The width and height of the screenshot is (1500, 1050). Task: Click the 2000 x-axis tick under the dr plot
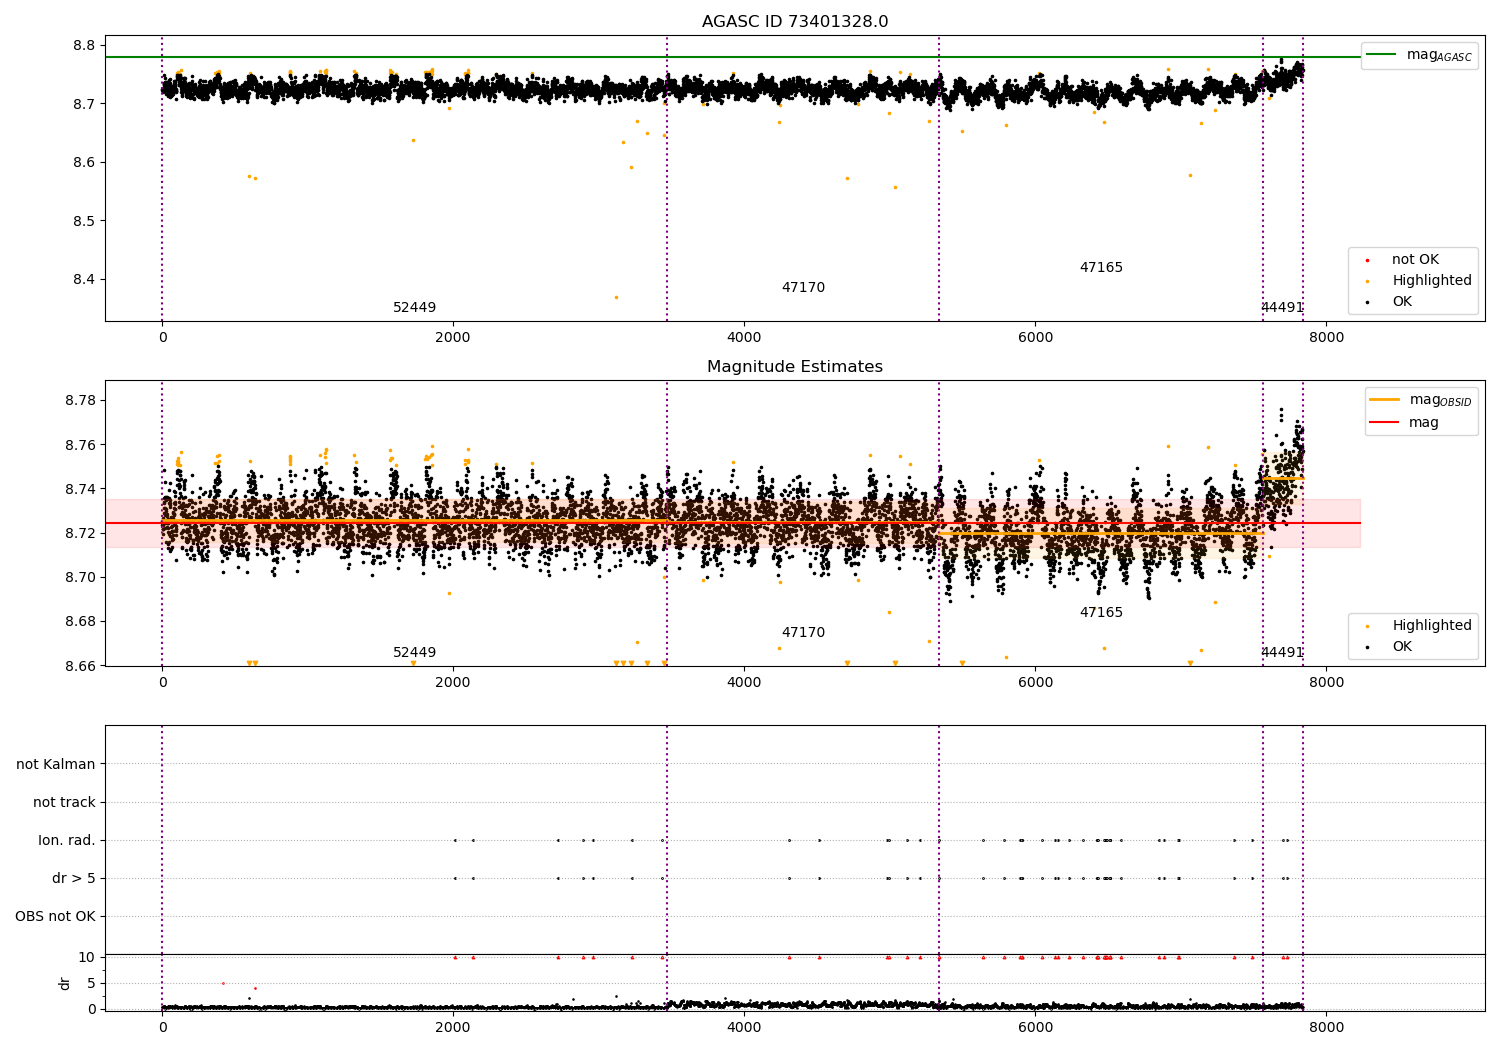453,1027
